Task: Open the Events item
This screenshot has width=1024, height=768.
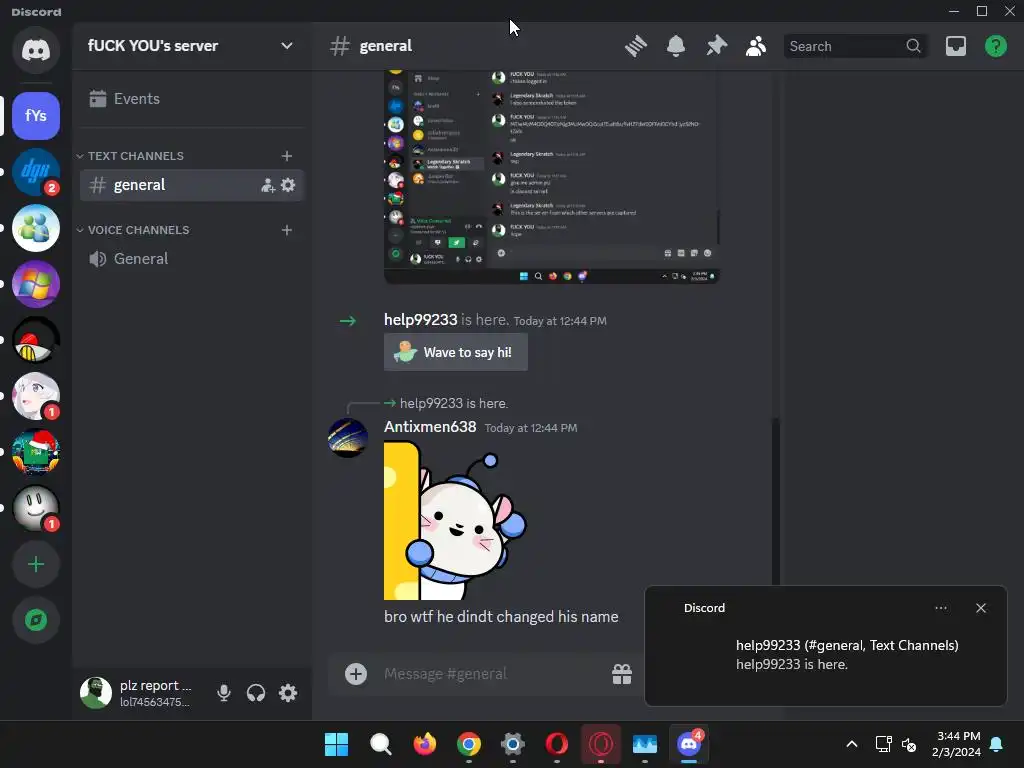Action: pyautogui.click(x=191, y=99)
